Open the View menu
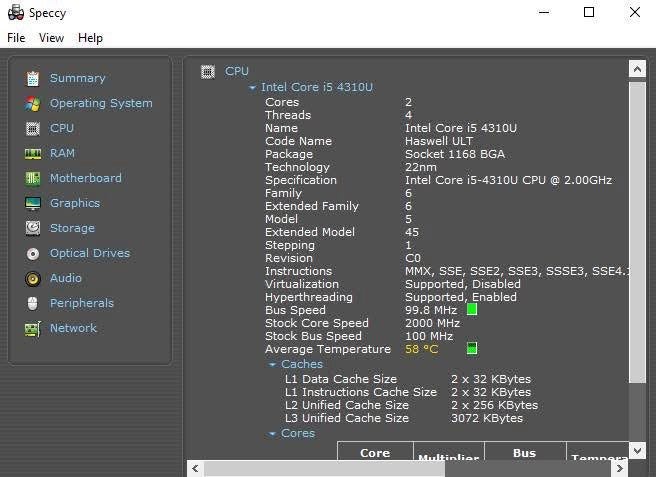 [51, 38]
